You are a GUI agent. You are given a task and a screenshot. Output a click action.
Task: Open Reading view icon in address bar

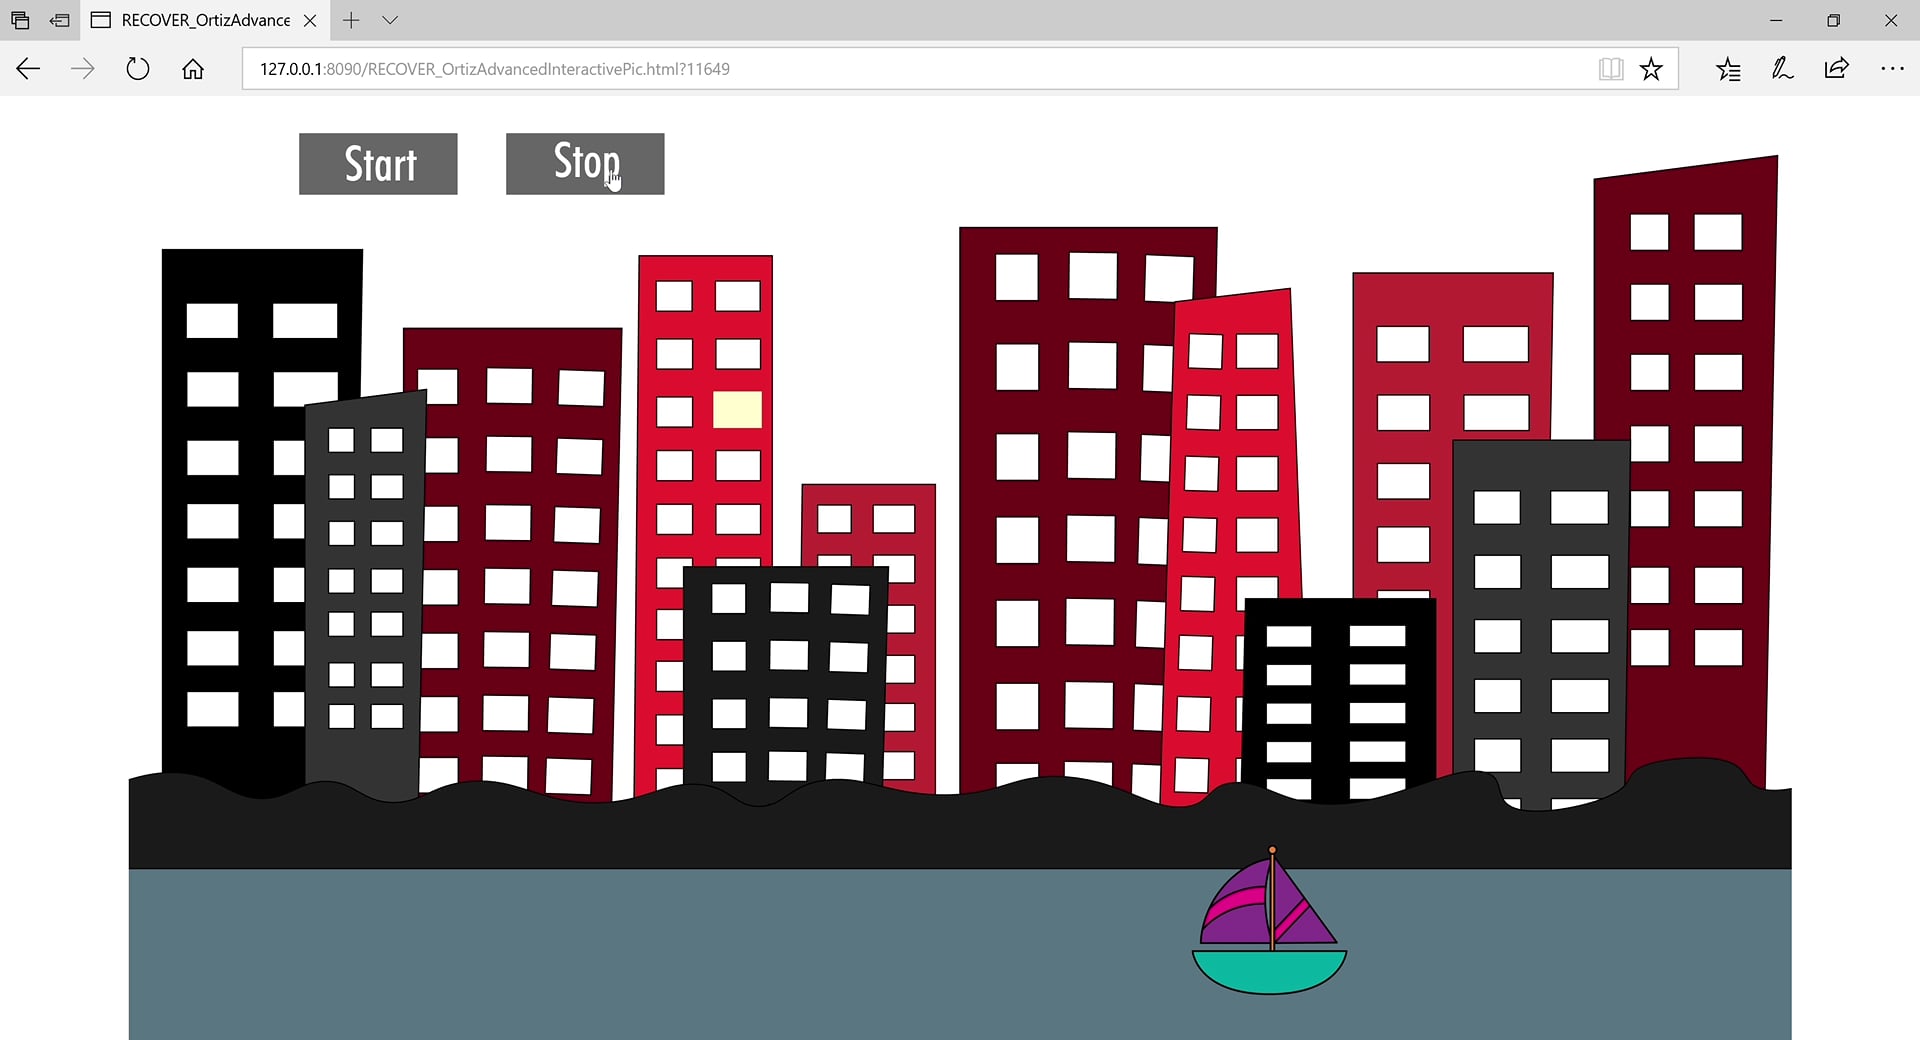pos(1610,69)
